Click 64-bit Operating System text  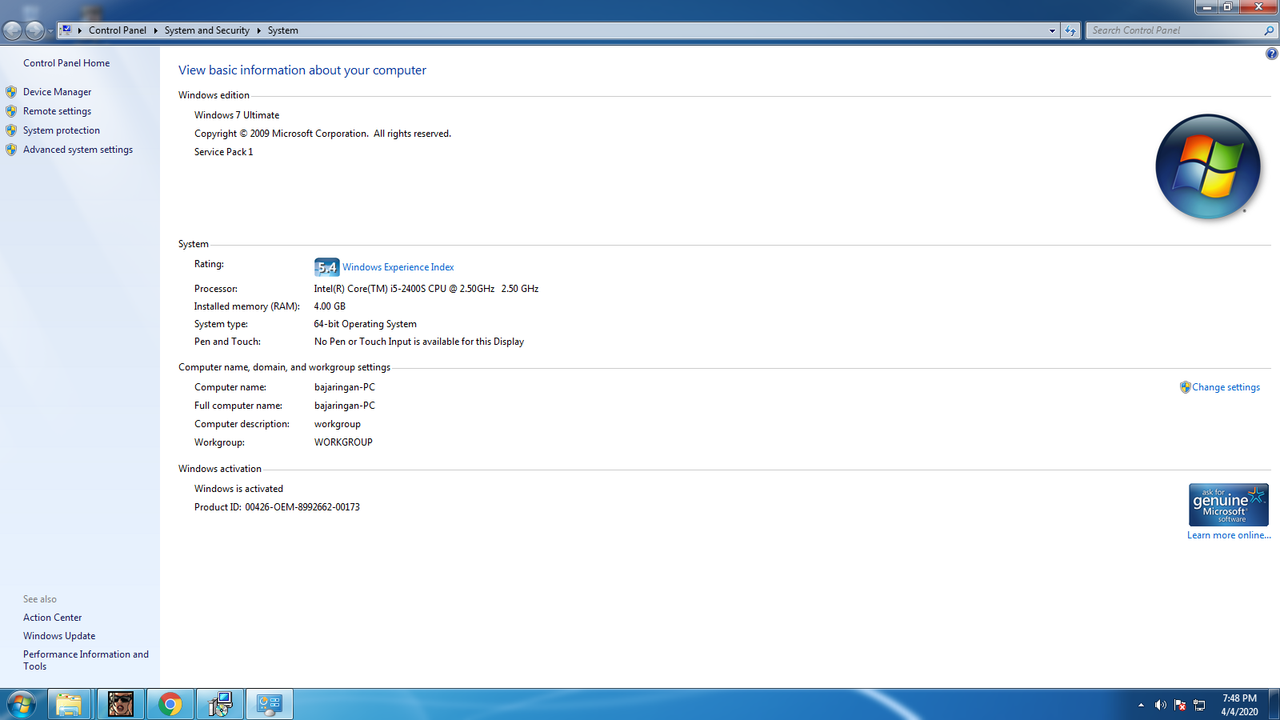365,324
